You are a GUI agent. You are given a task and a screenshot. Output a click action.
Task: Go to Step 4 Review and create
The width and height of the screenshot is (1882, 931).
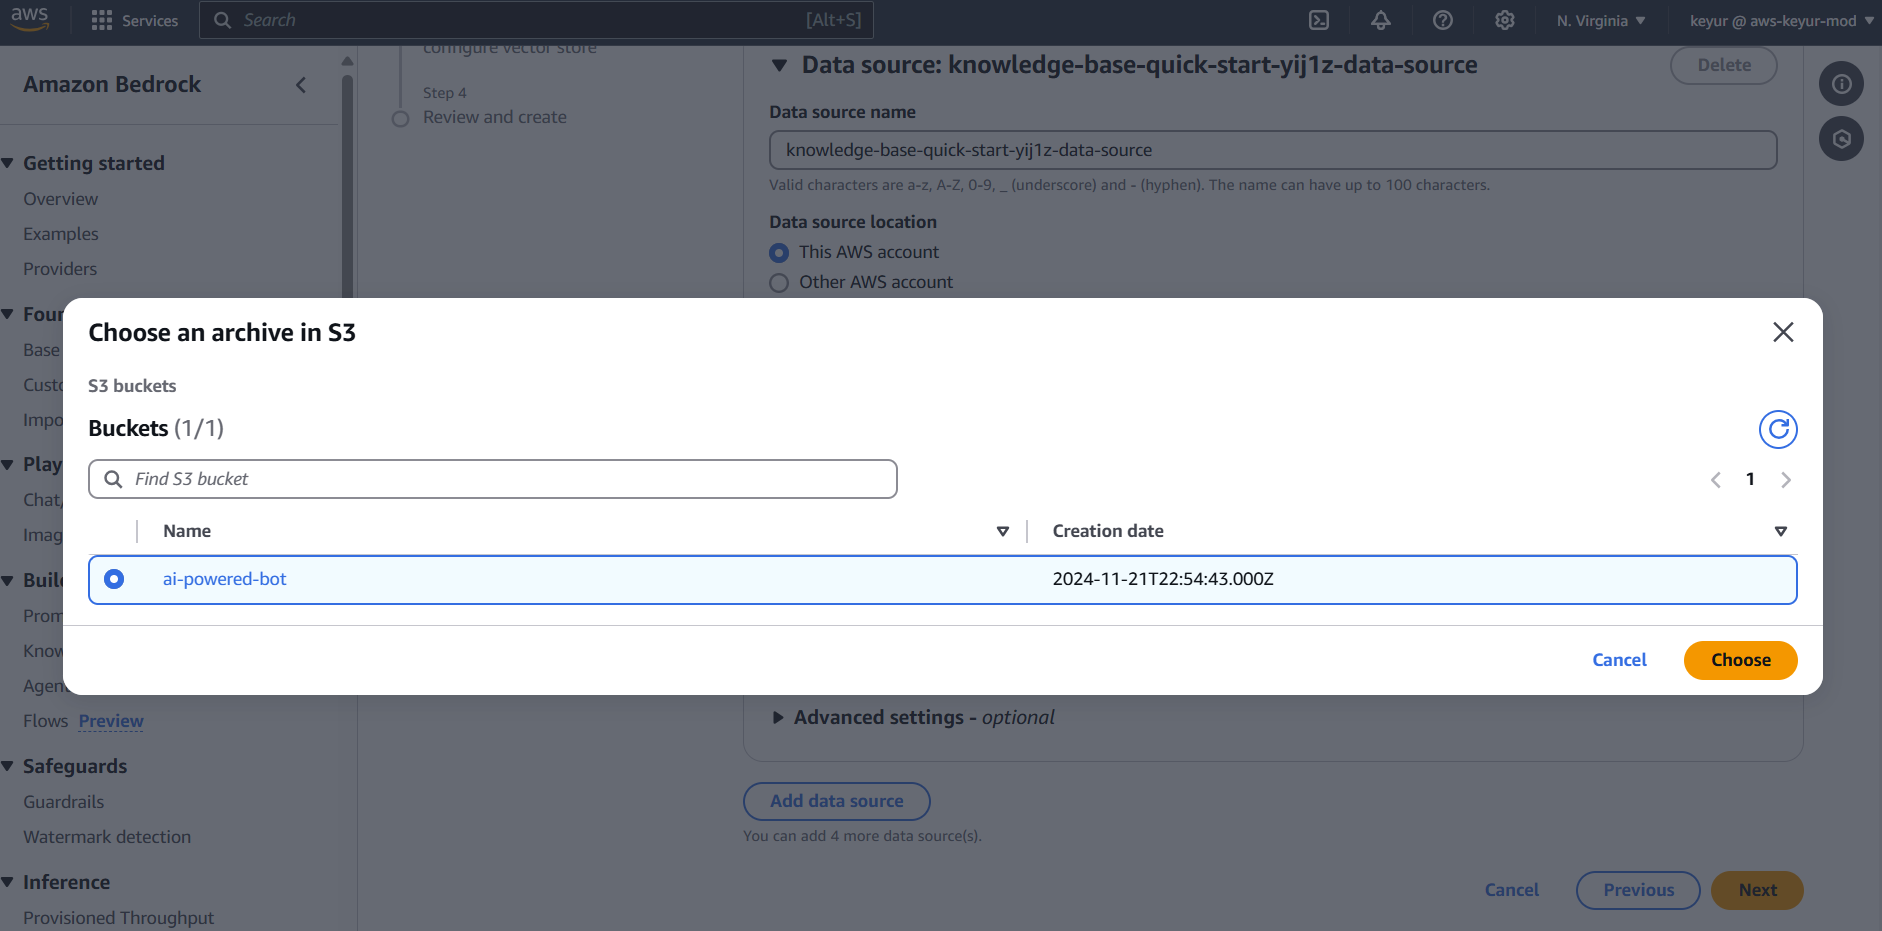(x=494, y=117)
